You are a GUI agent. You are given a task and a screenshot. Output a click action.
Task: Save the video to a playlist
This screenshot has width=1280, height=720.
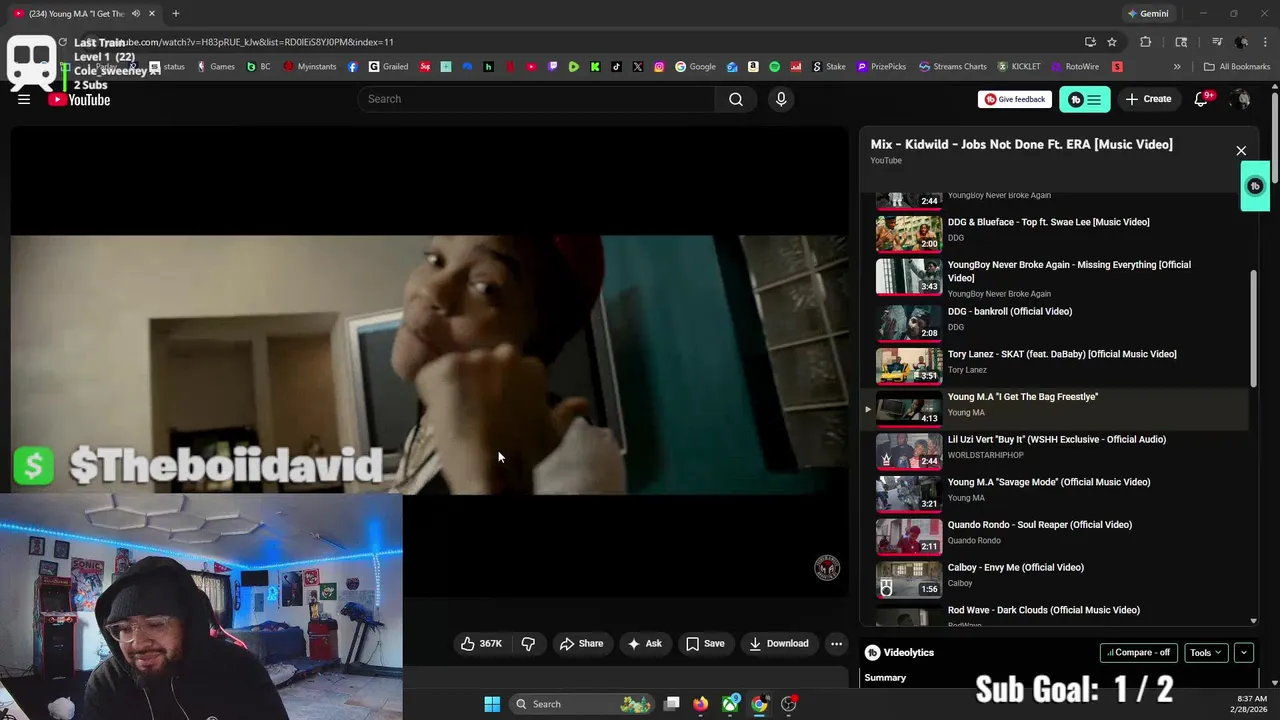click(705, 644)
